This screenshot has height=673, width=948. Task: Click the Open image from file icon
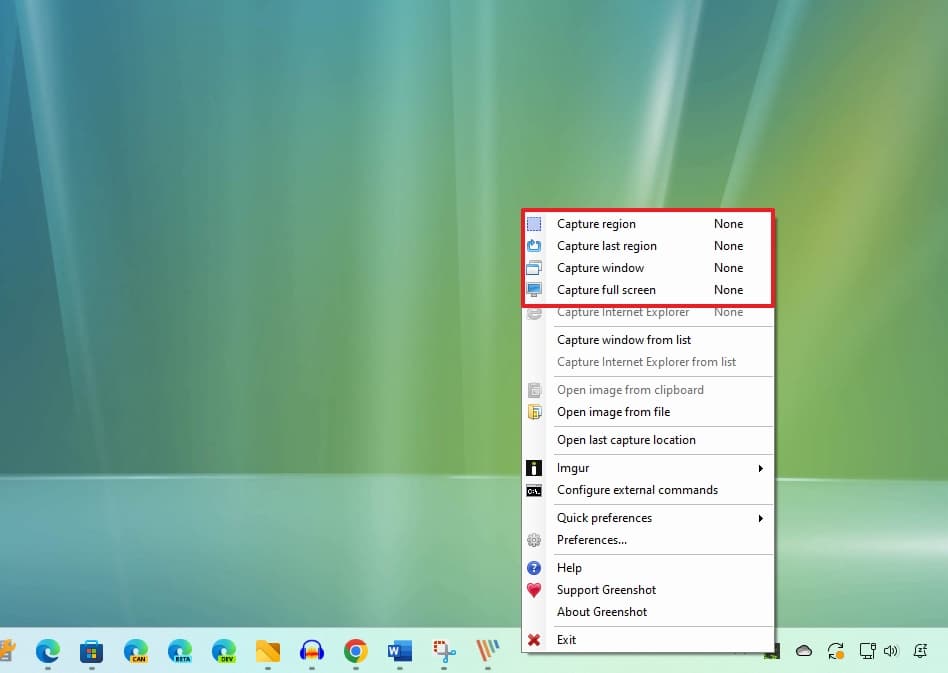(x=534, y=412)
